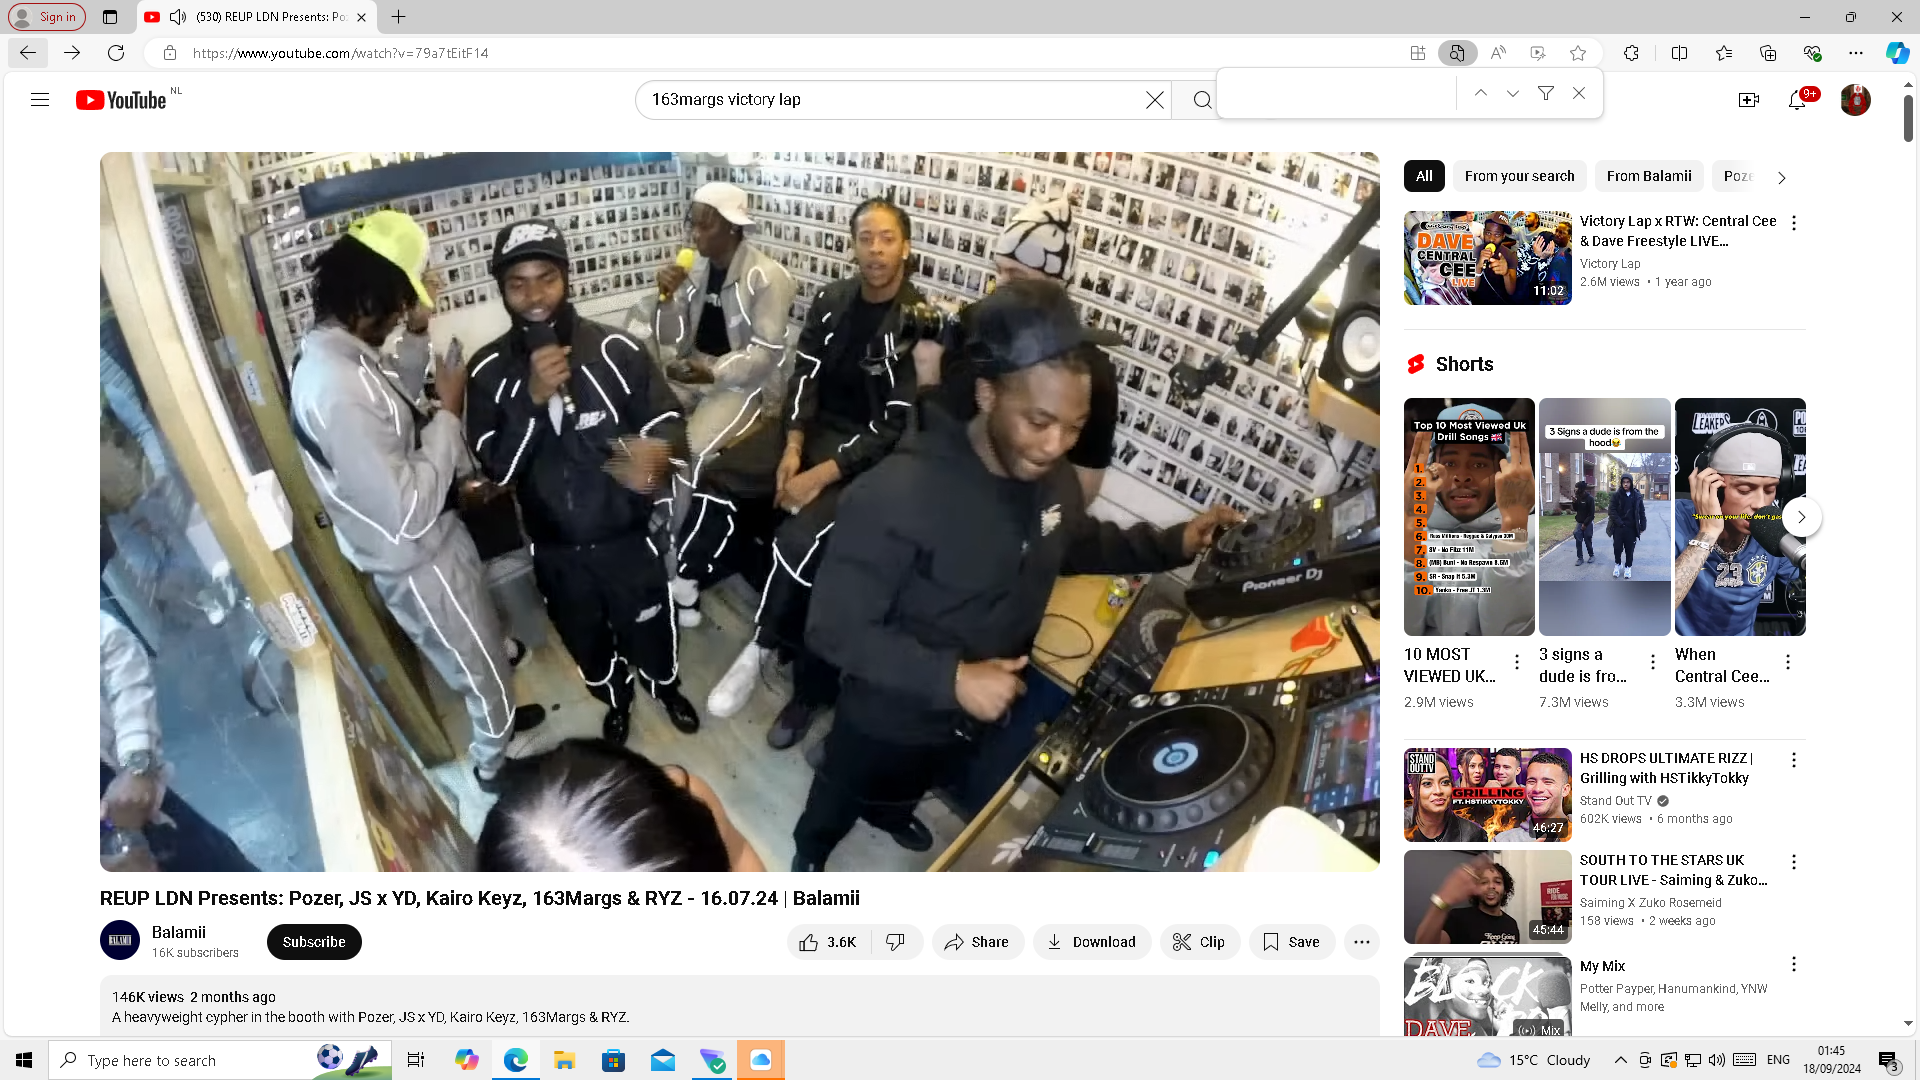Click the Clip scissors button
1920x1080 pixels.
point(1199,942)
